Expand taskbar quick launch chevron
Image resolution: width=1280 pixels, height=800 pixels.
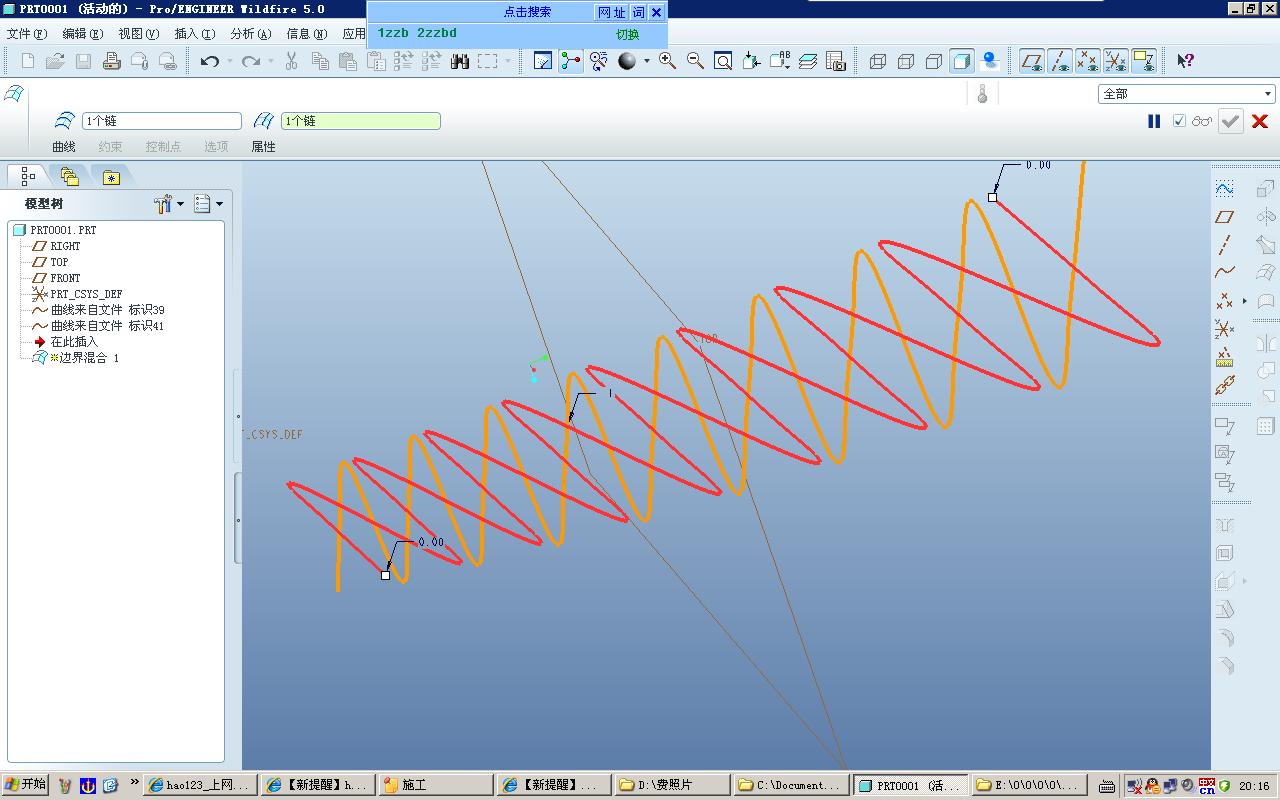click(x=135, y=783)
